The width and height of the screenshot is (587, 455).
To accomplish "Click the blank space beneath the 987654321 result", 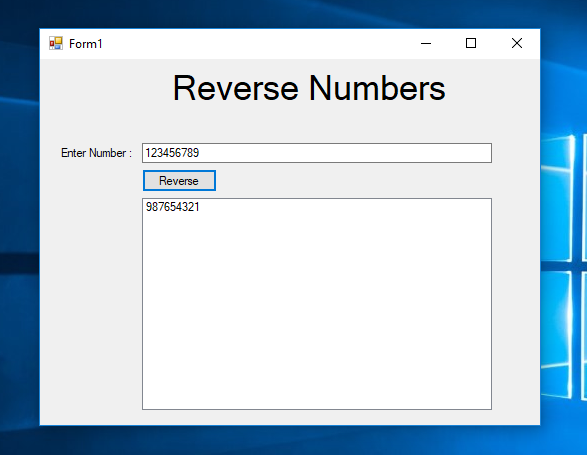I will 317,311.
